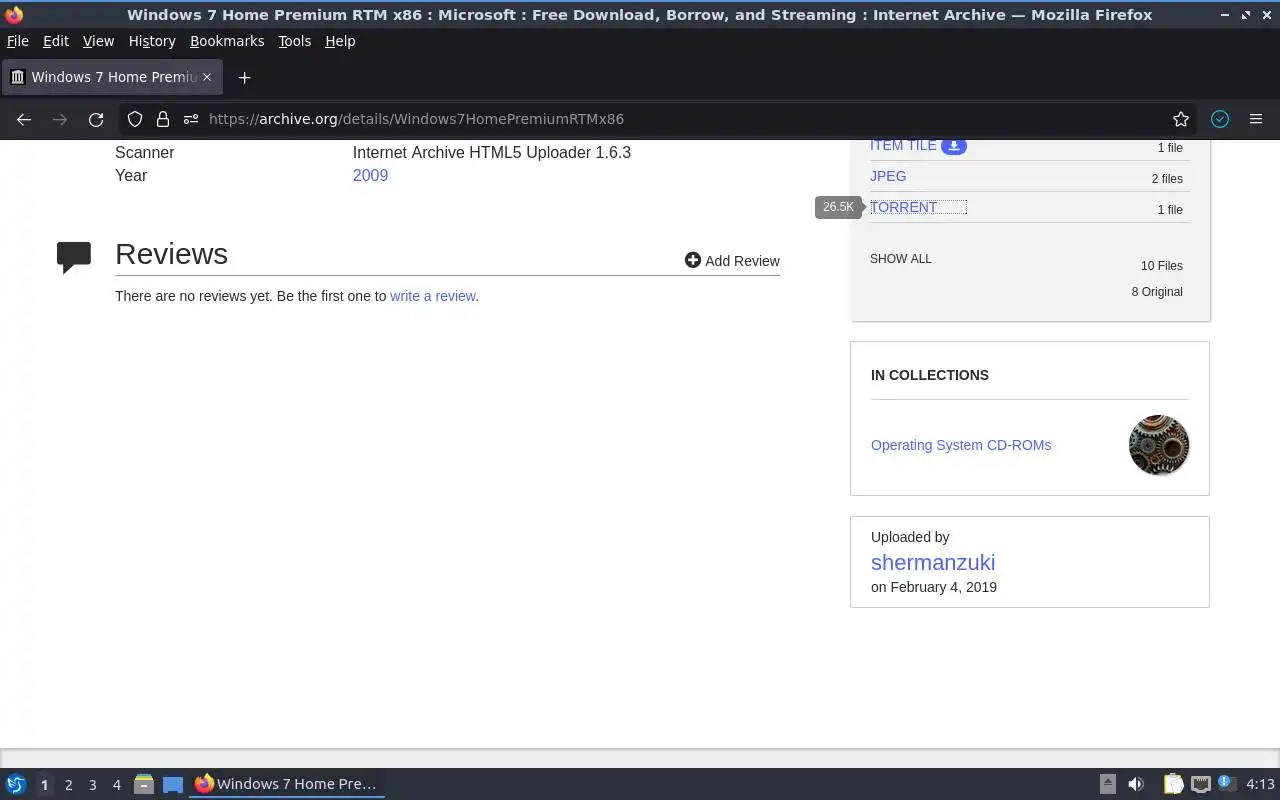Open site permissions icon in address bar
The width and height of the screenshot is (1280, 800).
click(x=190, y=119)
